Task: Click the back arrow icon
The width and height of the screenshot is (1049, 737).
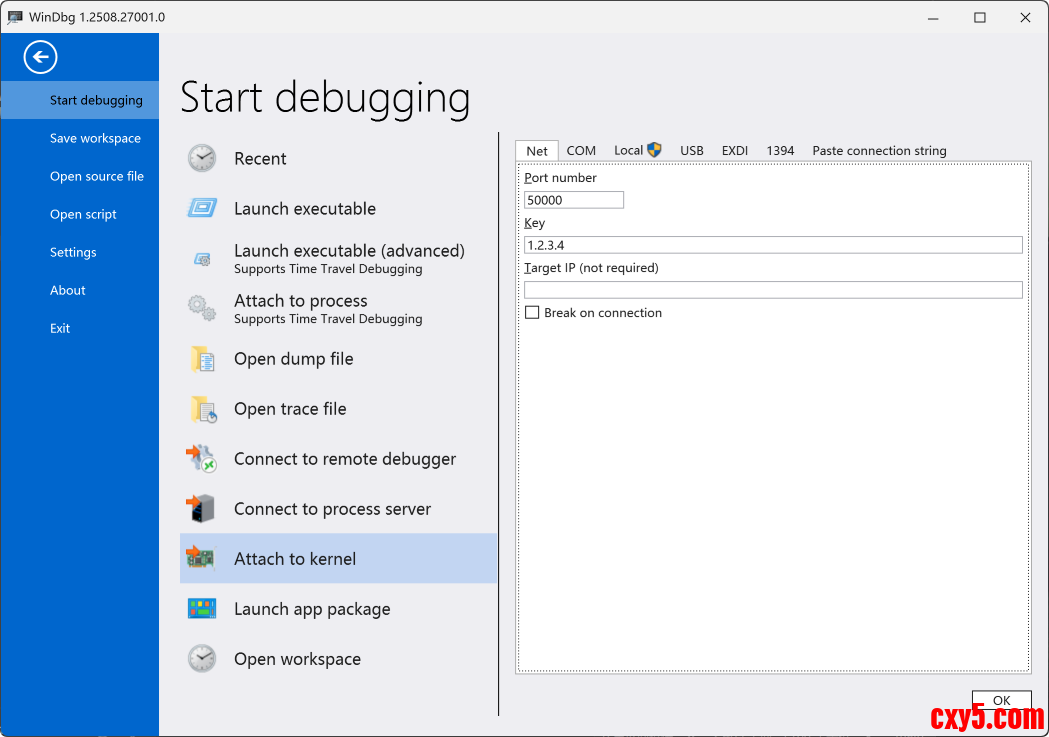Action: click(x=41, y=57)
